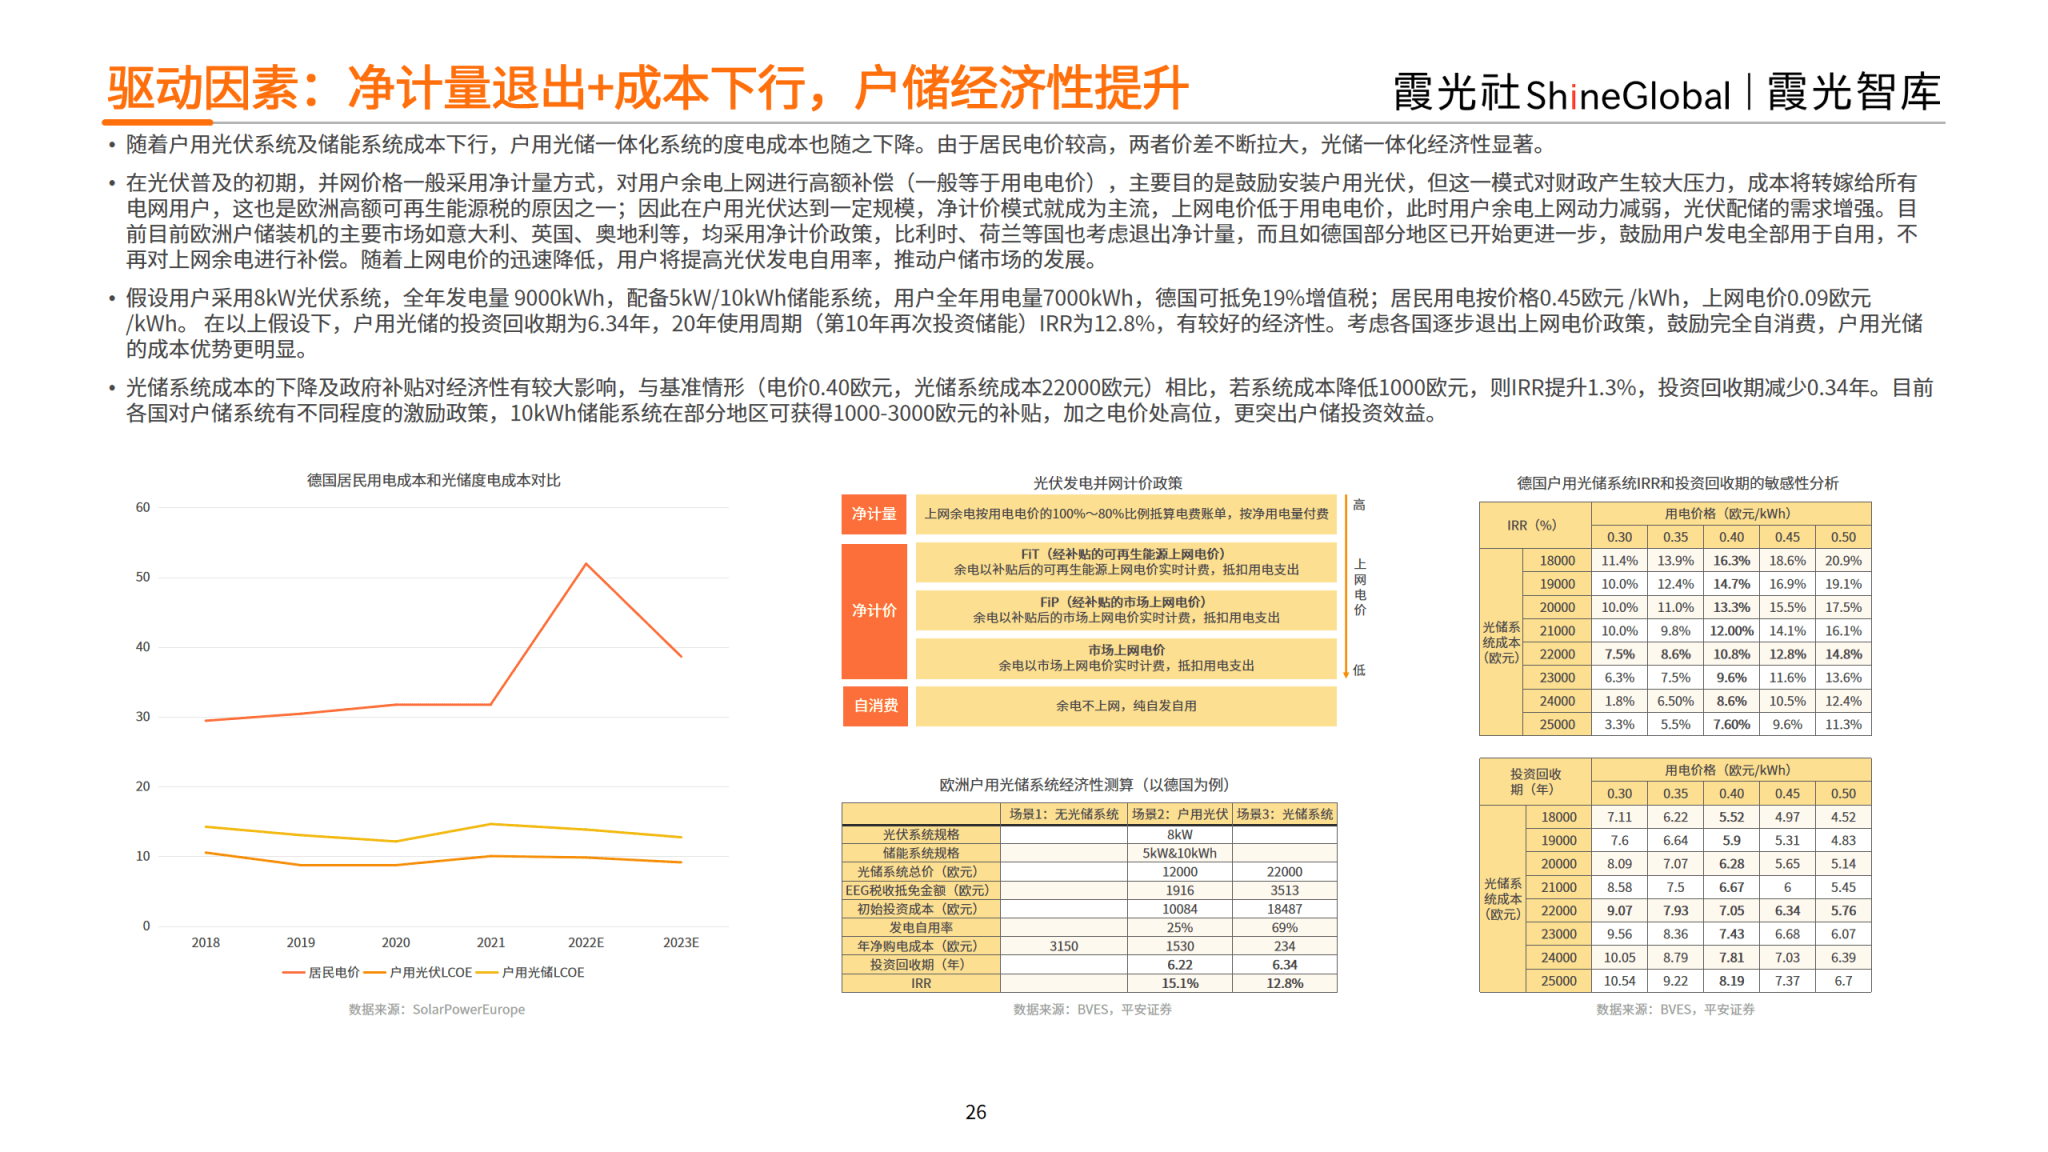This screenshot has width=2048, height=1152.
Task: Click the 余电不上网，纯自发自用 box
Action: pos(1126,706)
